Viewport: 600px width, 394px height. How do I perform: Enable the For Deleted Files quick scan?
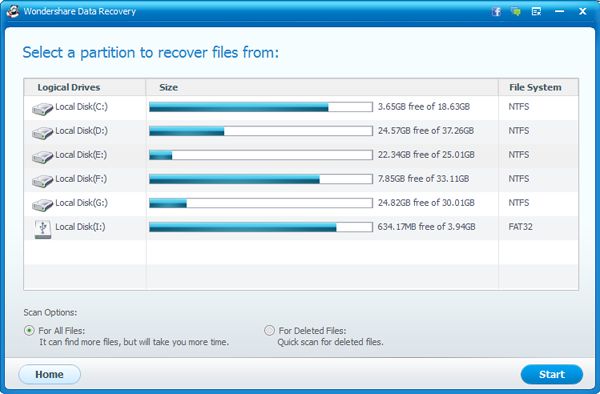tap(269, 331)
